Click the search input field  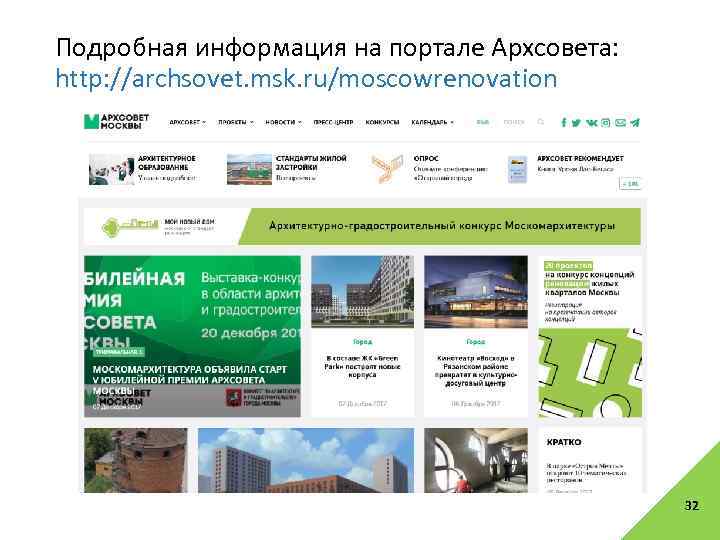point(514,122)
